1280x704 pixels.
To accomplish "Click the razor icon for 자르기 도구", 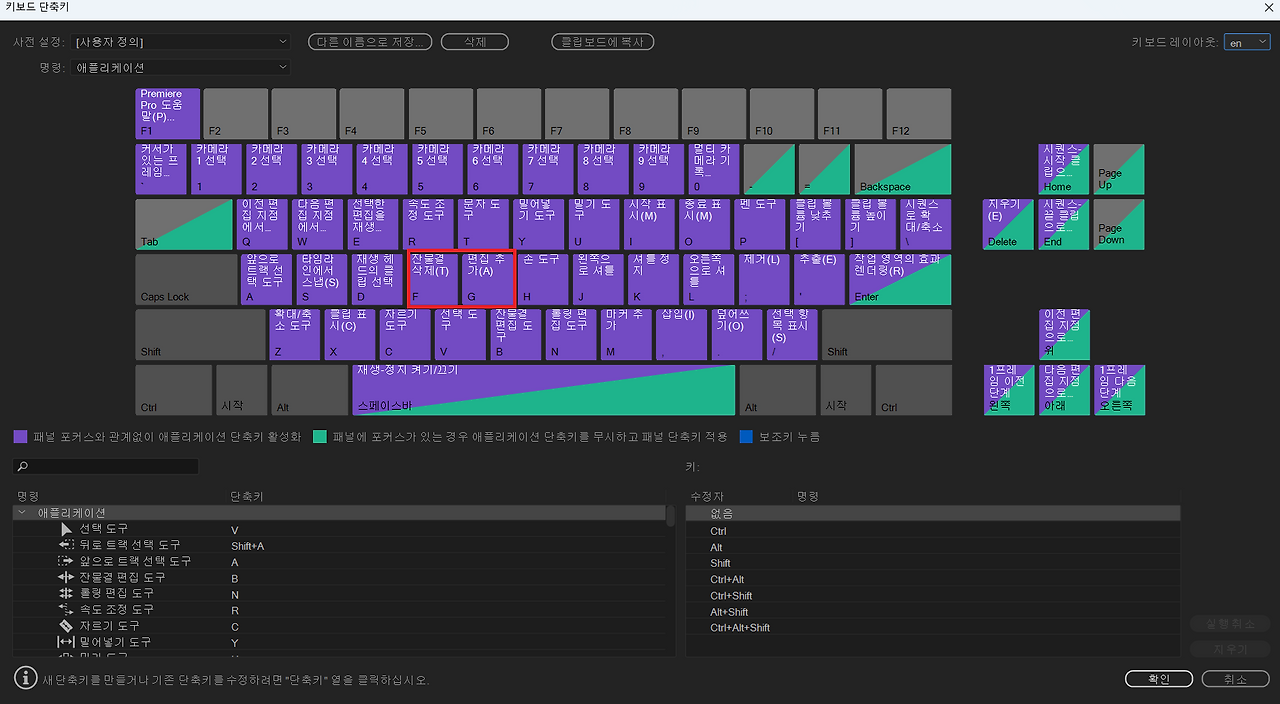I will [x=67, y=625].
